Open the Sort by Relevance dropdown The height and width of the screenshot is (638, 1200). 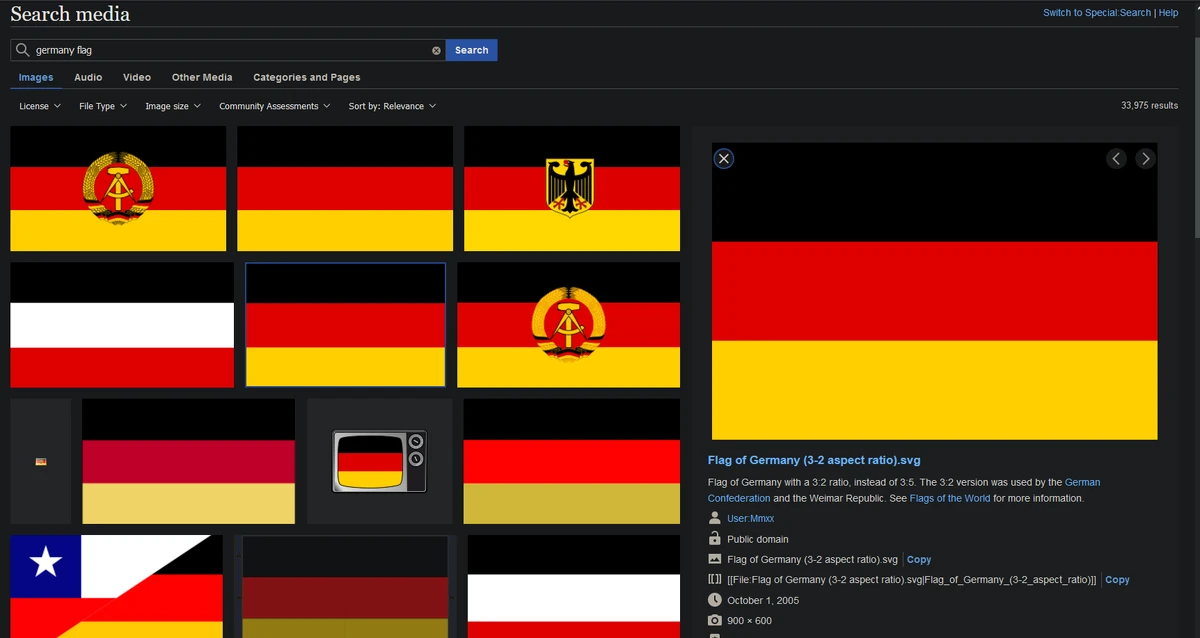392,105
